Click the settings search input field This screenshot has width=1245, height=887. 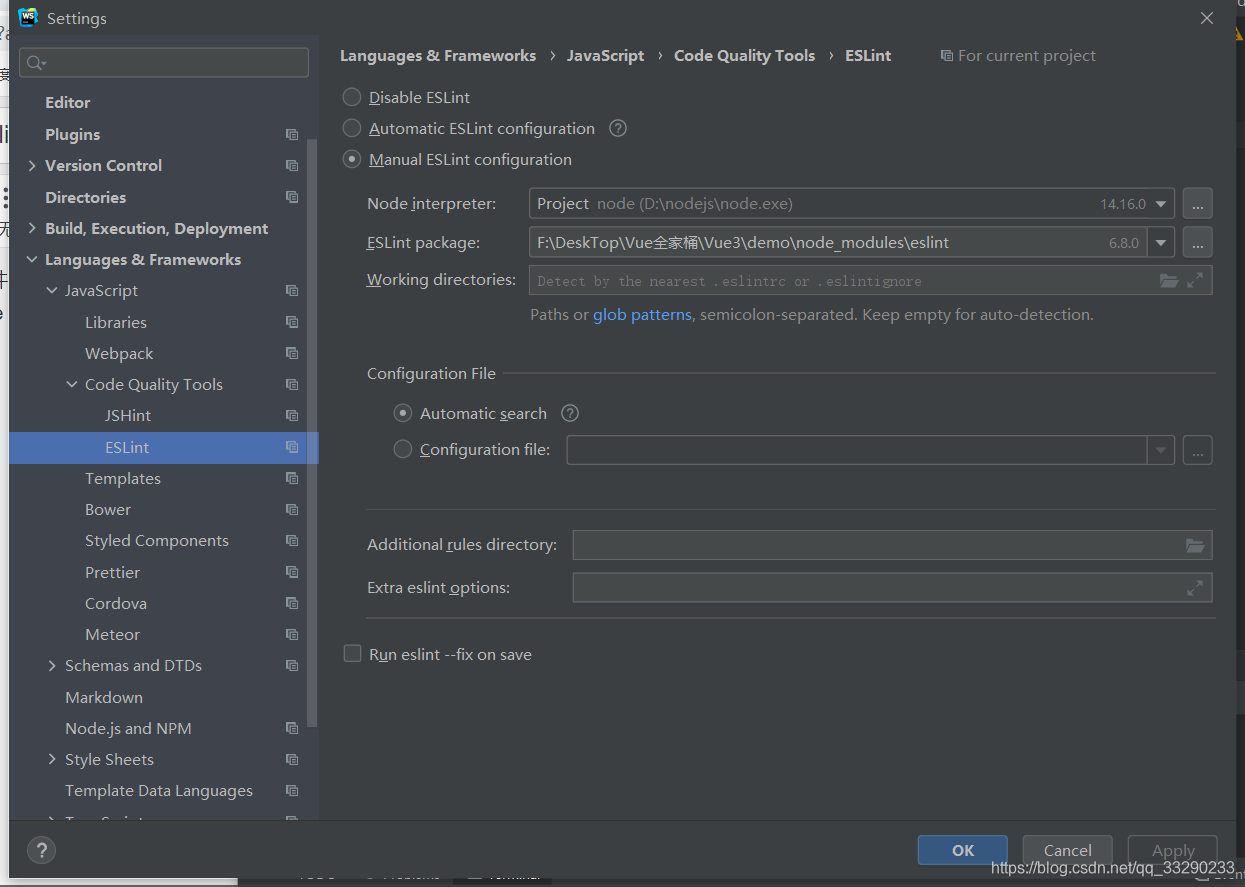click(164, 63)
